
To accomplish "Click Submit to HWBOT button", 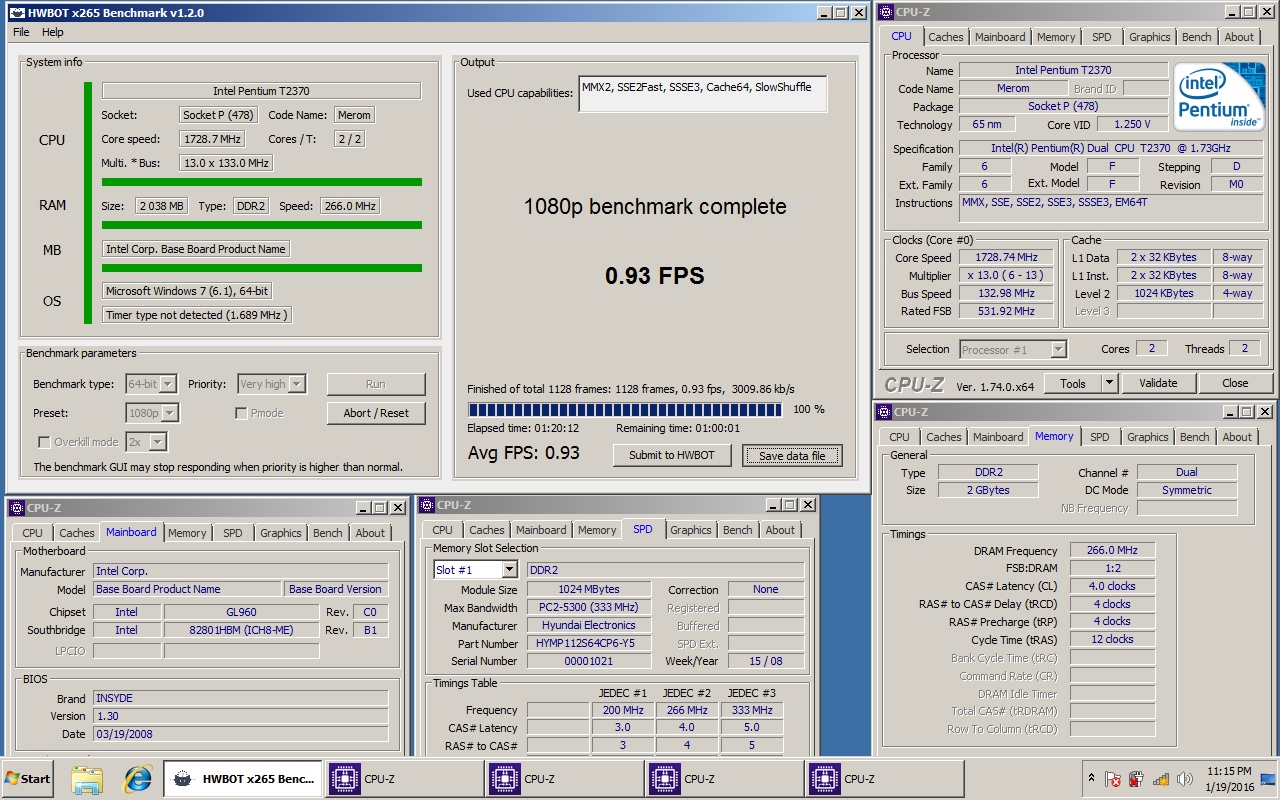I will coord(672,455).
